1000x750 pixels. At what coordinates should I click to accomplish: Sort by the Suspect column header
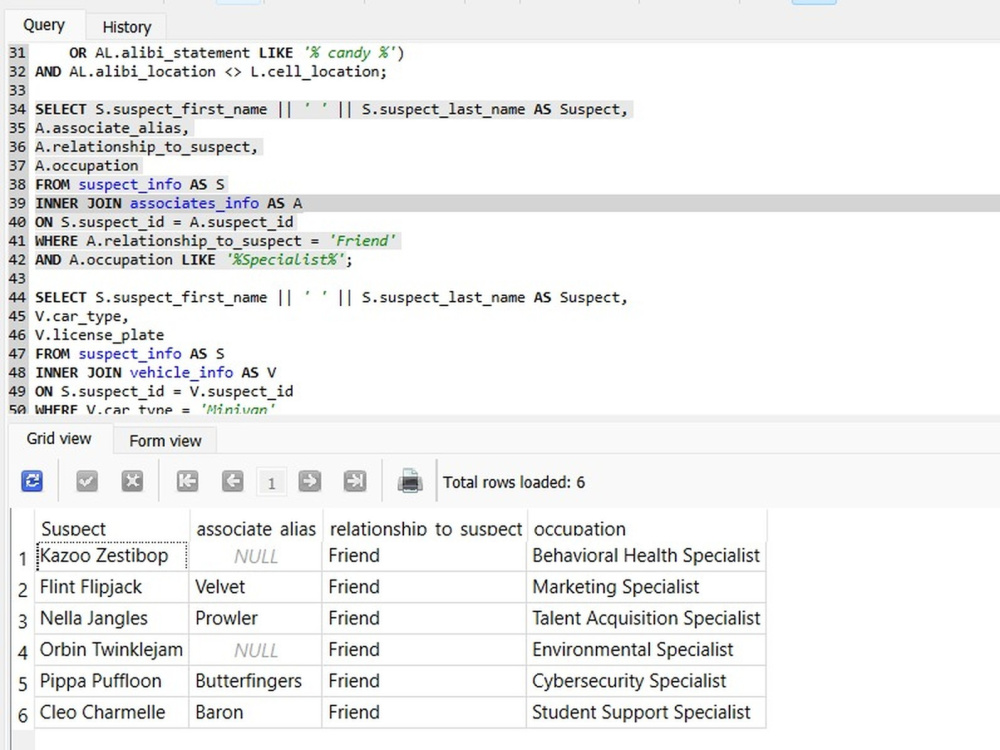point(112,528)
